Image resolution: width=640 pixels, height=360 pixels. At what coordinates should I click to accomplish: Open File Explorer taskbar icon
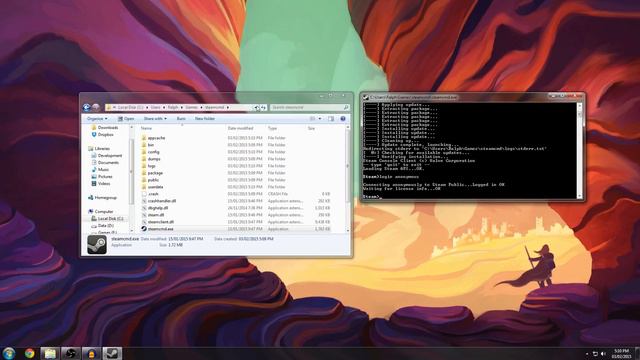(x=50, y=353)
